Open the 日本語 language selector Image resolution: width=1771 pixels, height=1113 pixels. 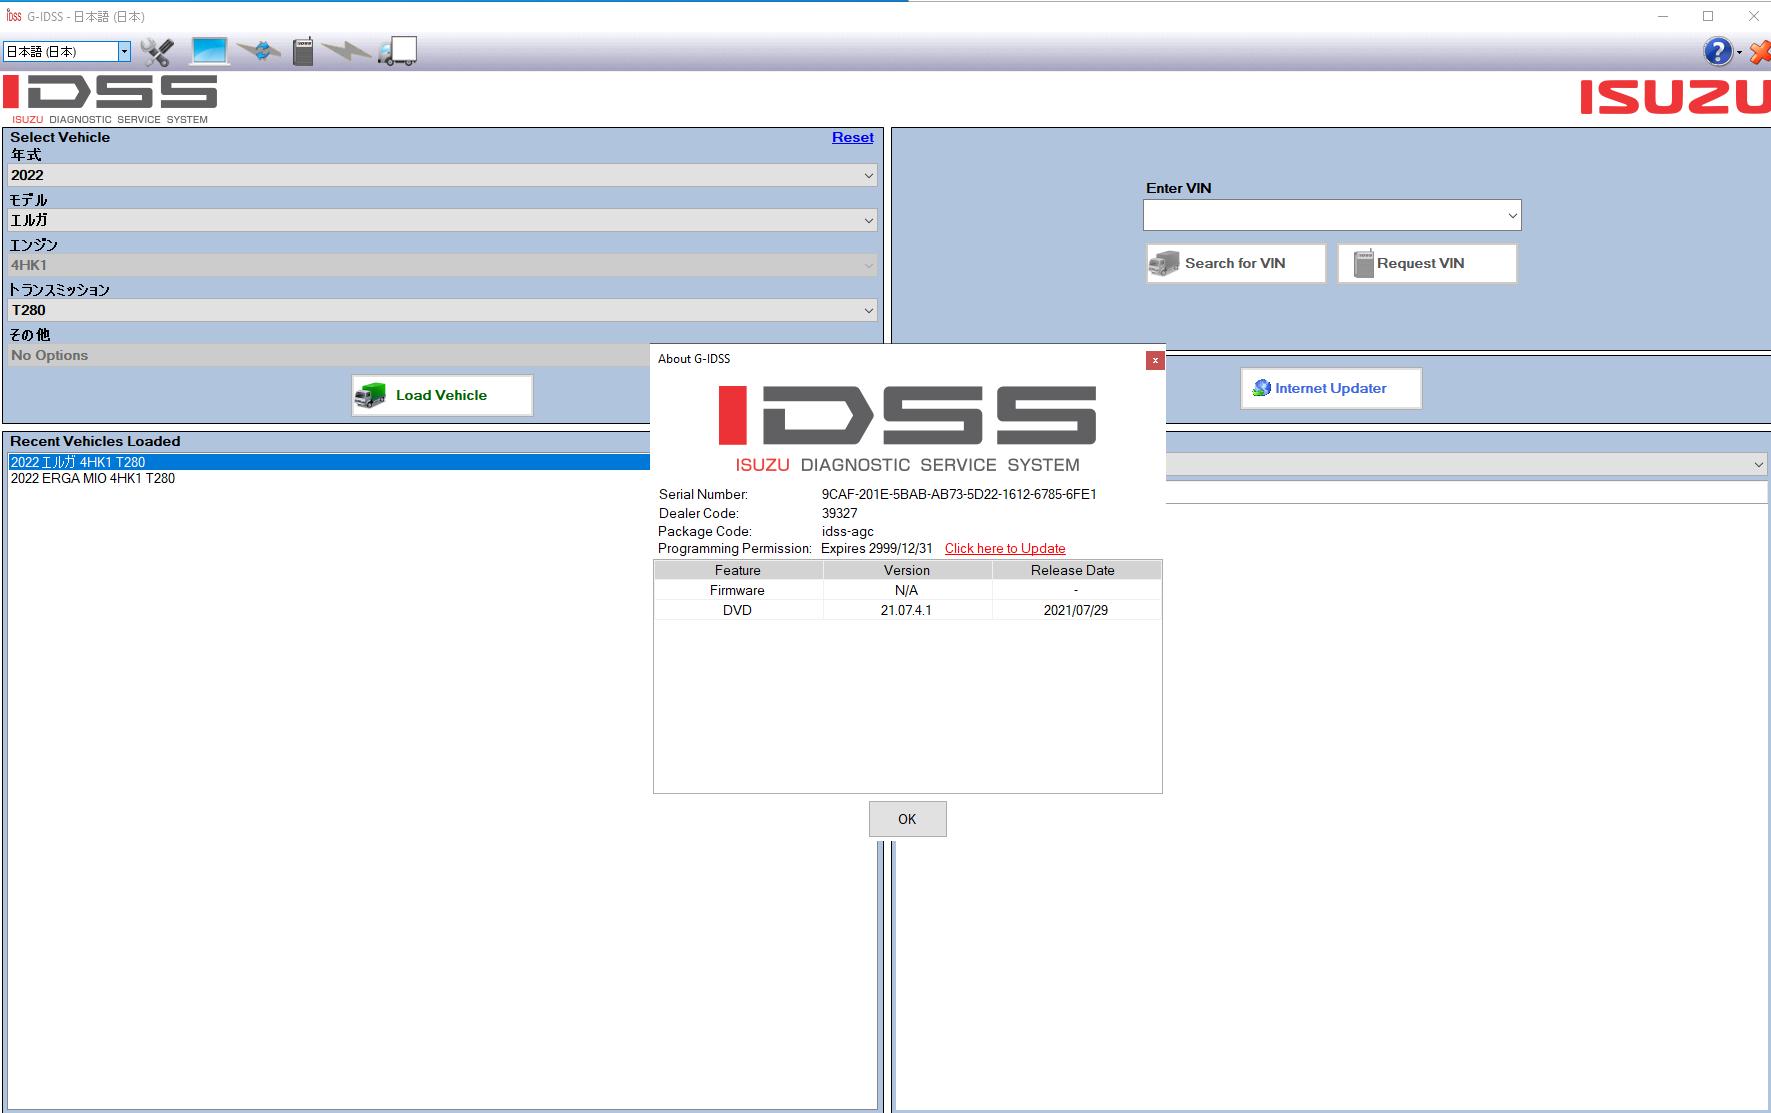(122, 50)
